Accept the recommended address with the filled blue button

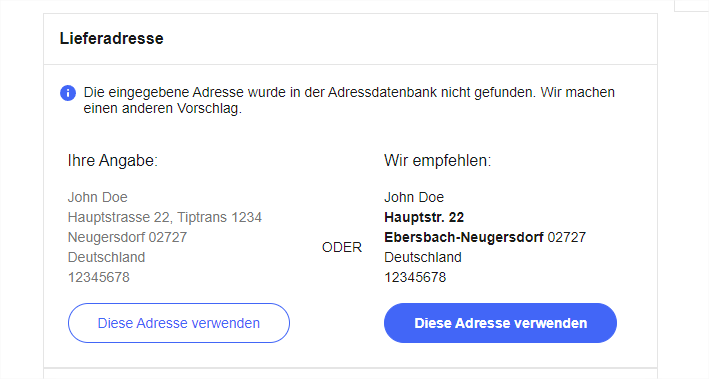pos(500,323)
